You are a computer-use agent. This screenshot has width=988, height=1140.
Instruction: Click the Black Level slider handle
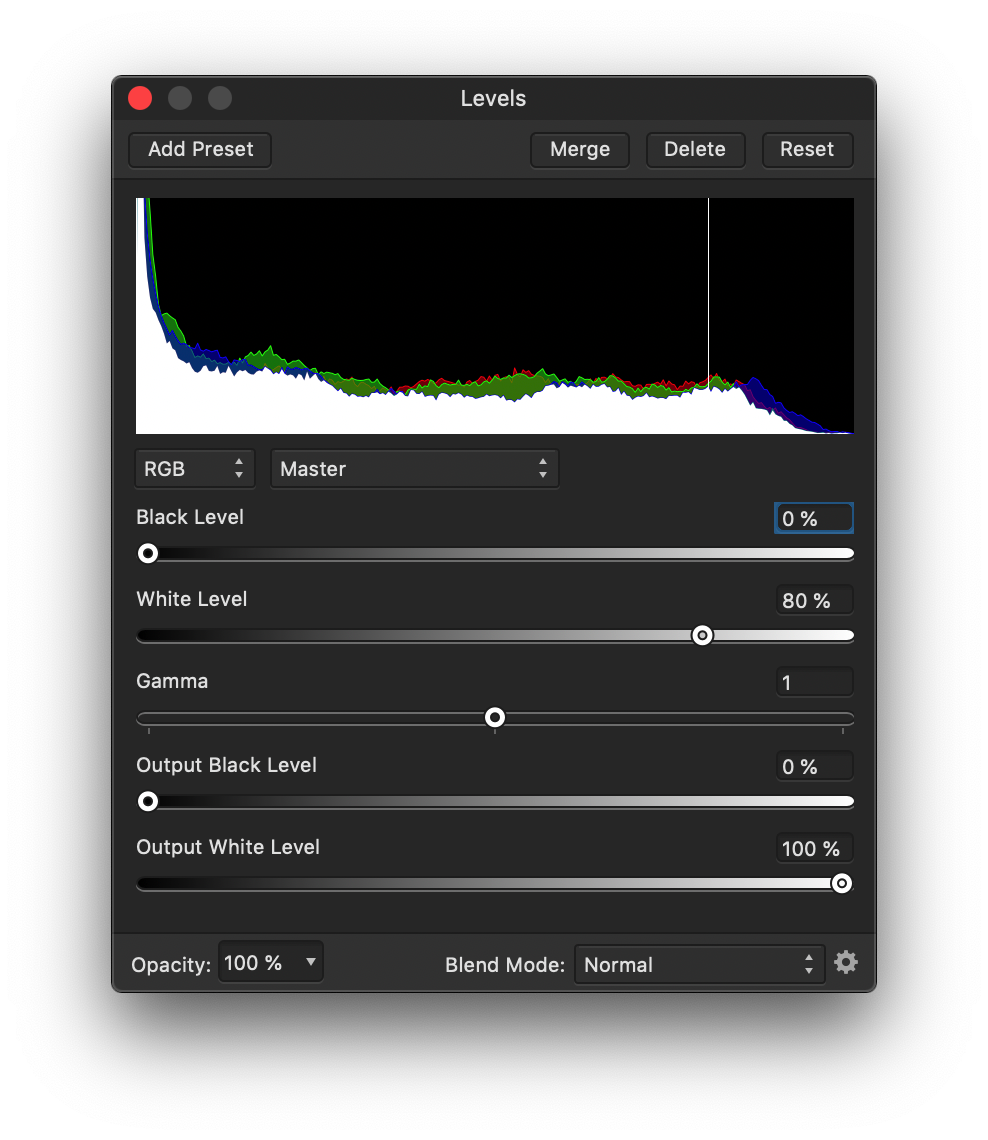click(x=148, y=553)
